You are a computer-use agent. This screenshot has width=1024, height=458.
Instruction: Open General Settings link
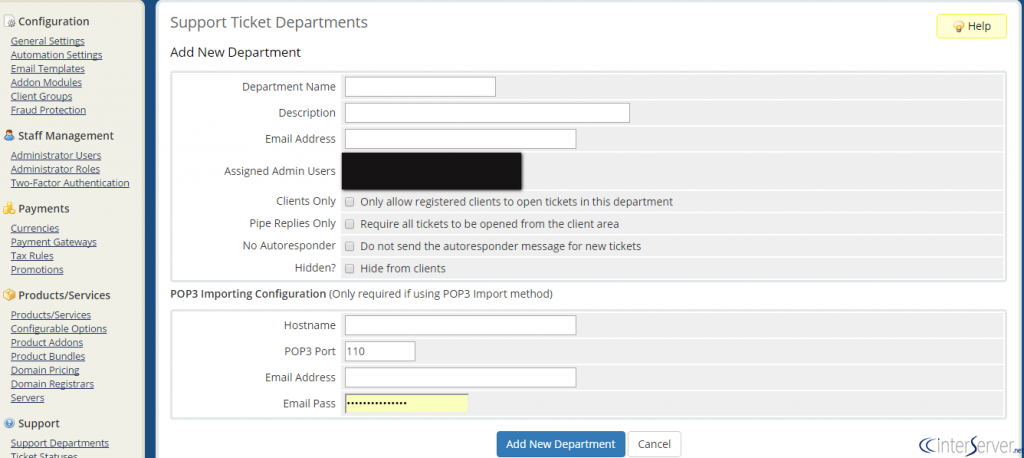point(48,41)
